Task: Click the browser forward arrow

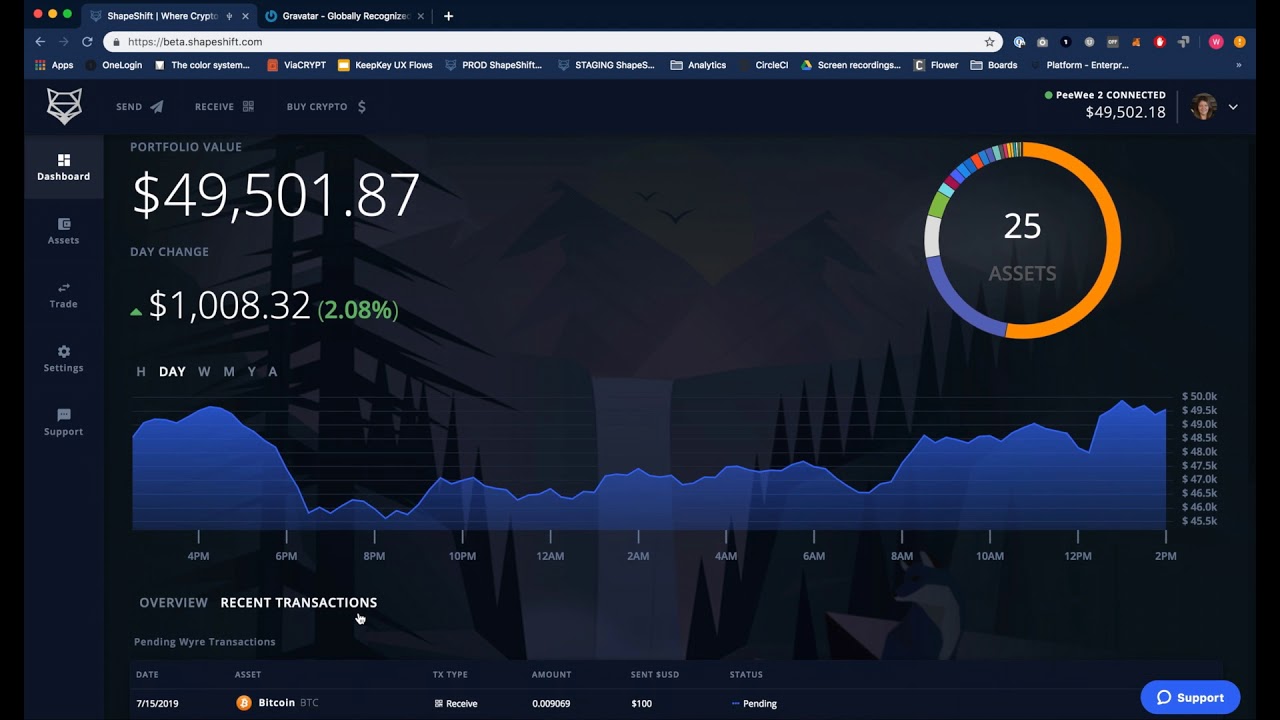Action: point(64,42)
